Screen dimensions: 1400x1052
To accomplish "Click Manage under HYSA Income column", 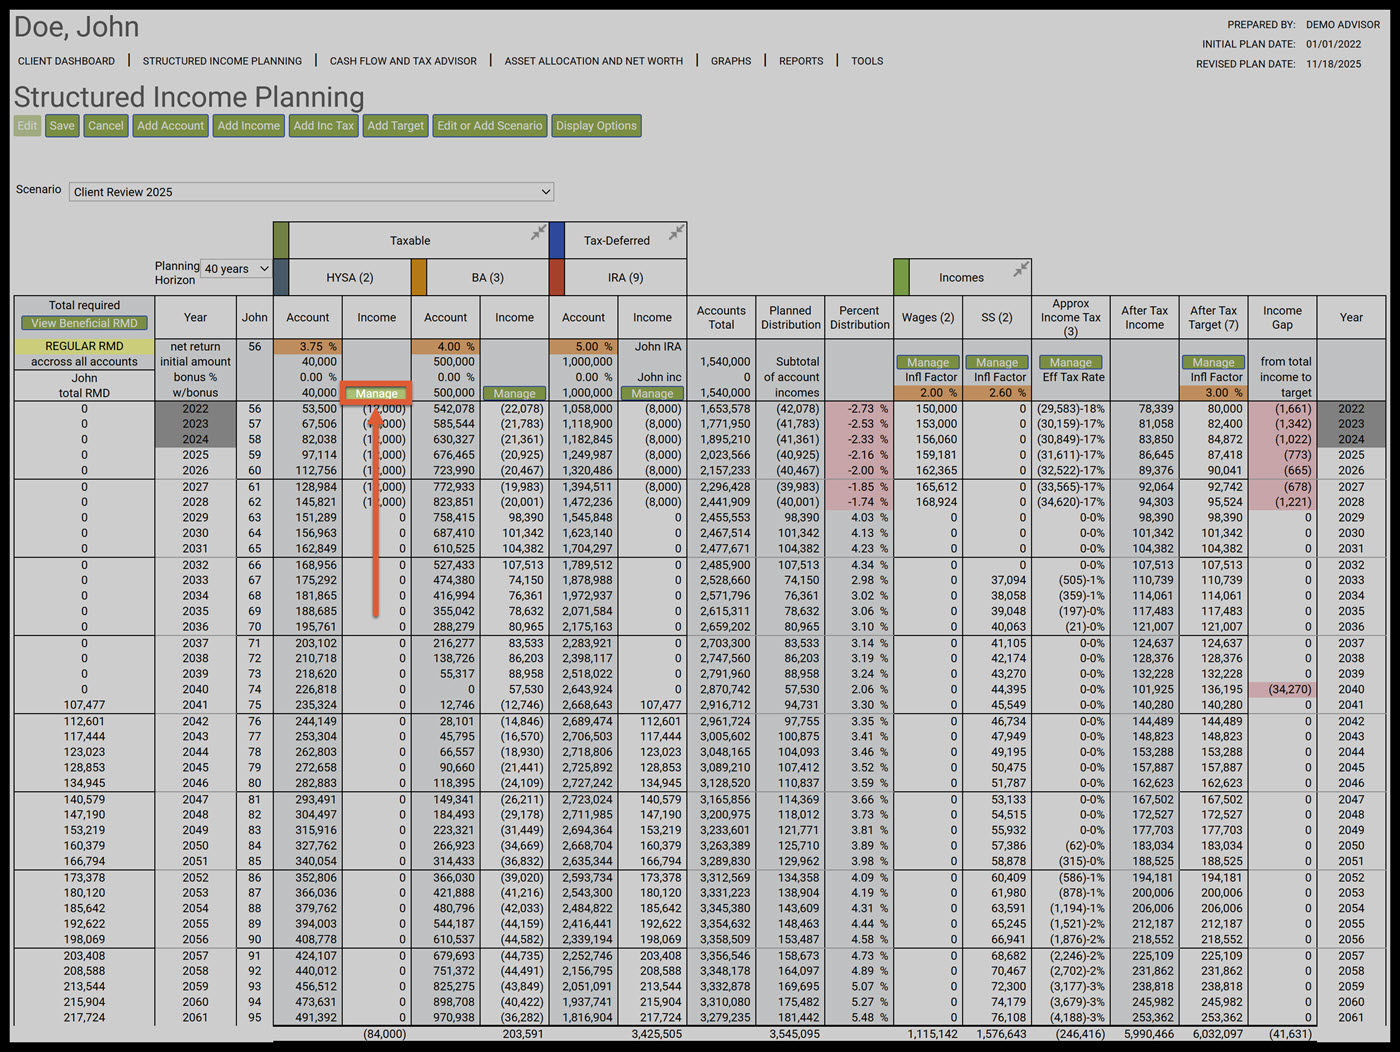I will [x=377, y=393].
